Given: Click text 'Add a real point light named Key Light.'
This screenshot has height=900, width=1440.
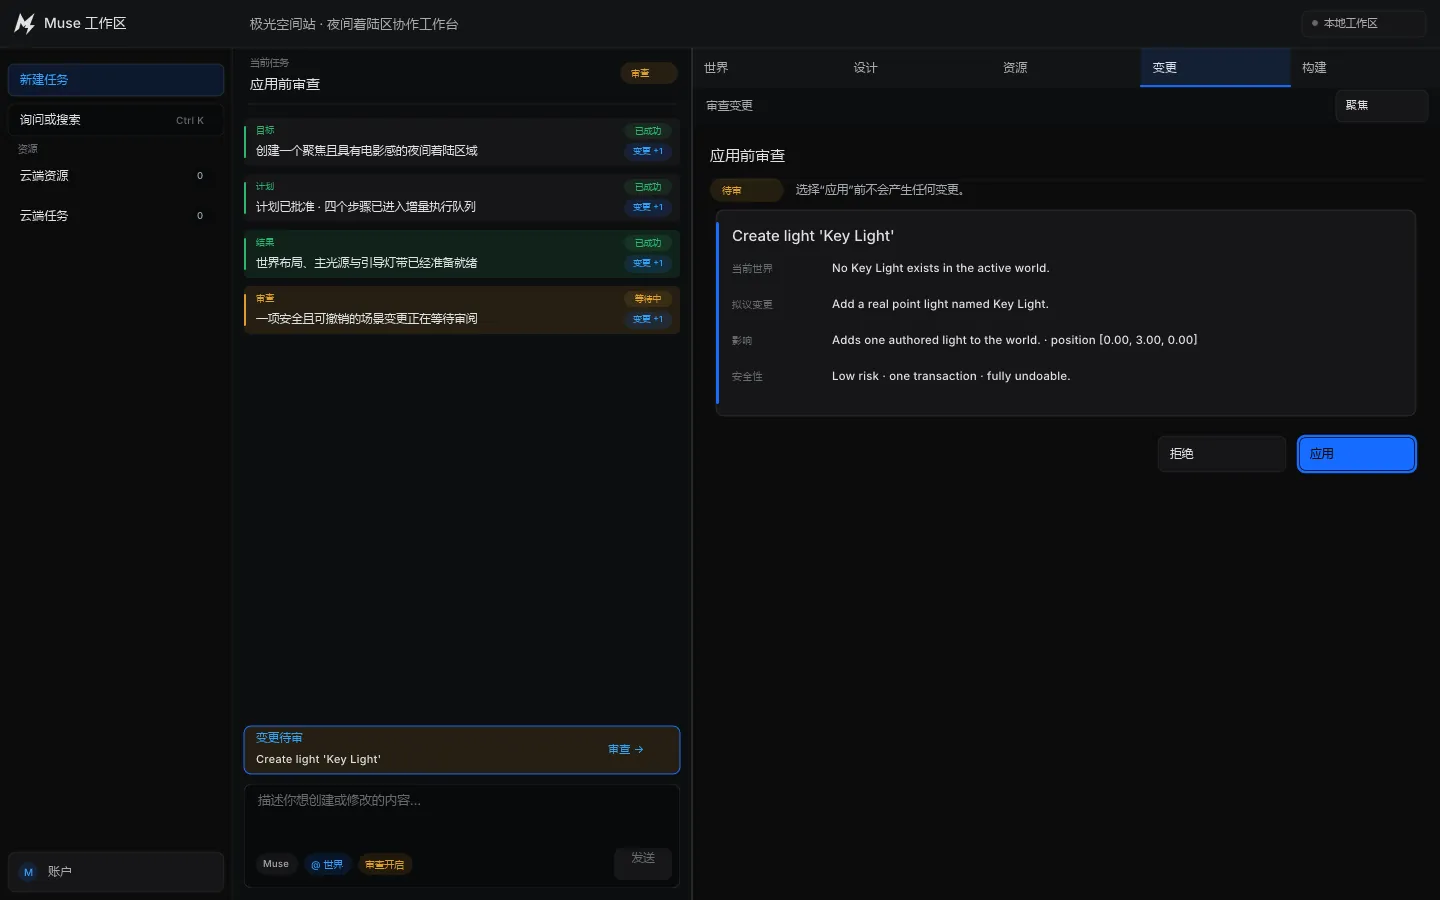Looking at the screenshot, I should (940, 304).
